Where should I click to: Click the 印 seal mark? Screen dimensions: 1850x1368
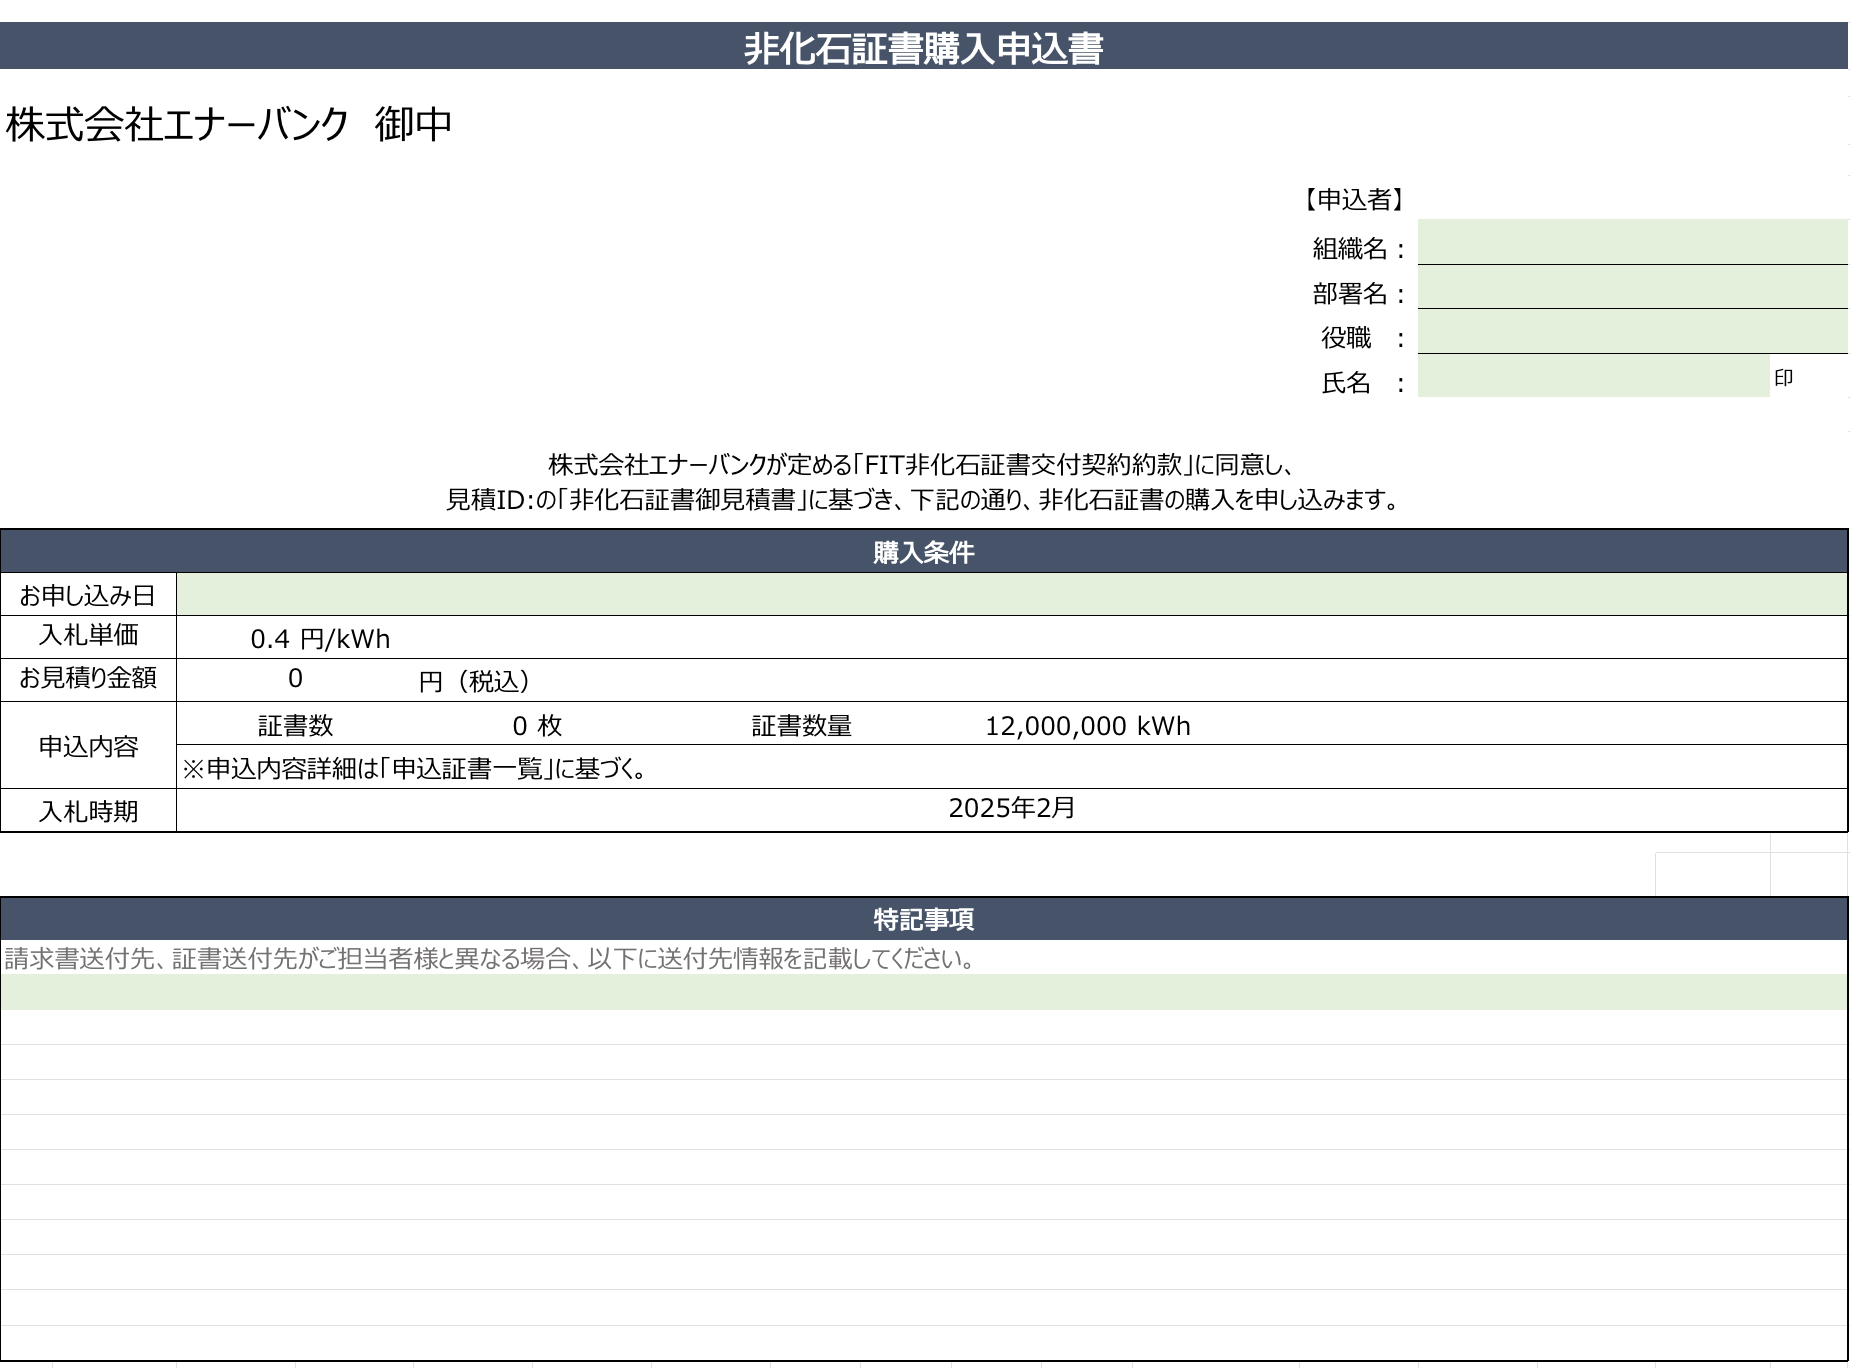pos(1783,378)
